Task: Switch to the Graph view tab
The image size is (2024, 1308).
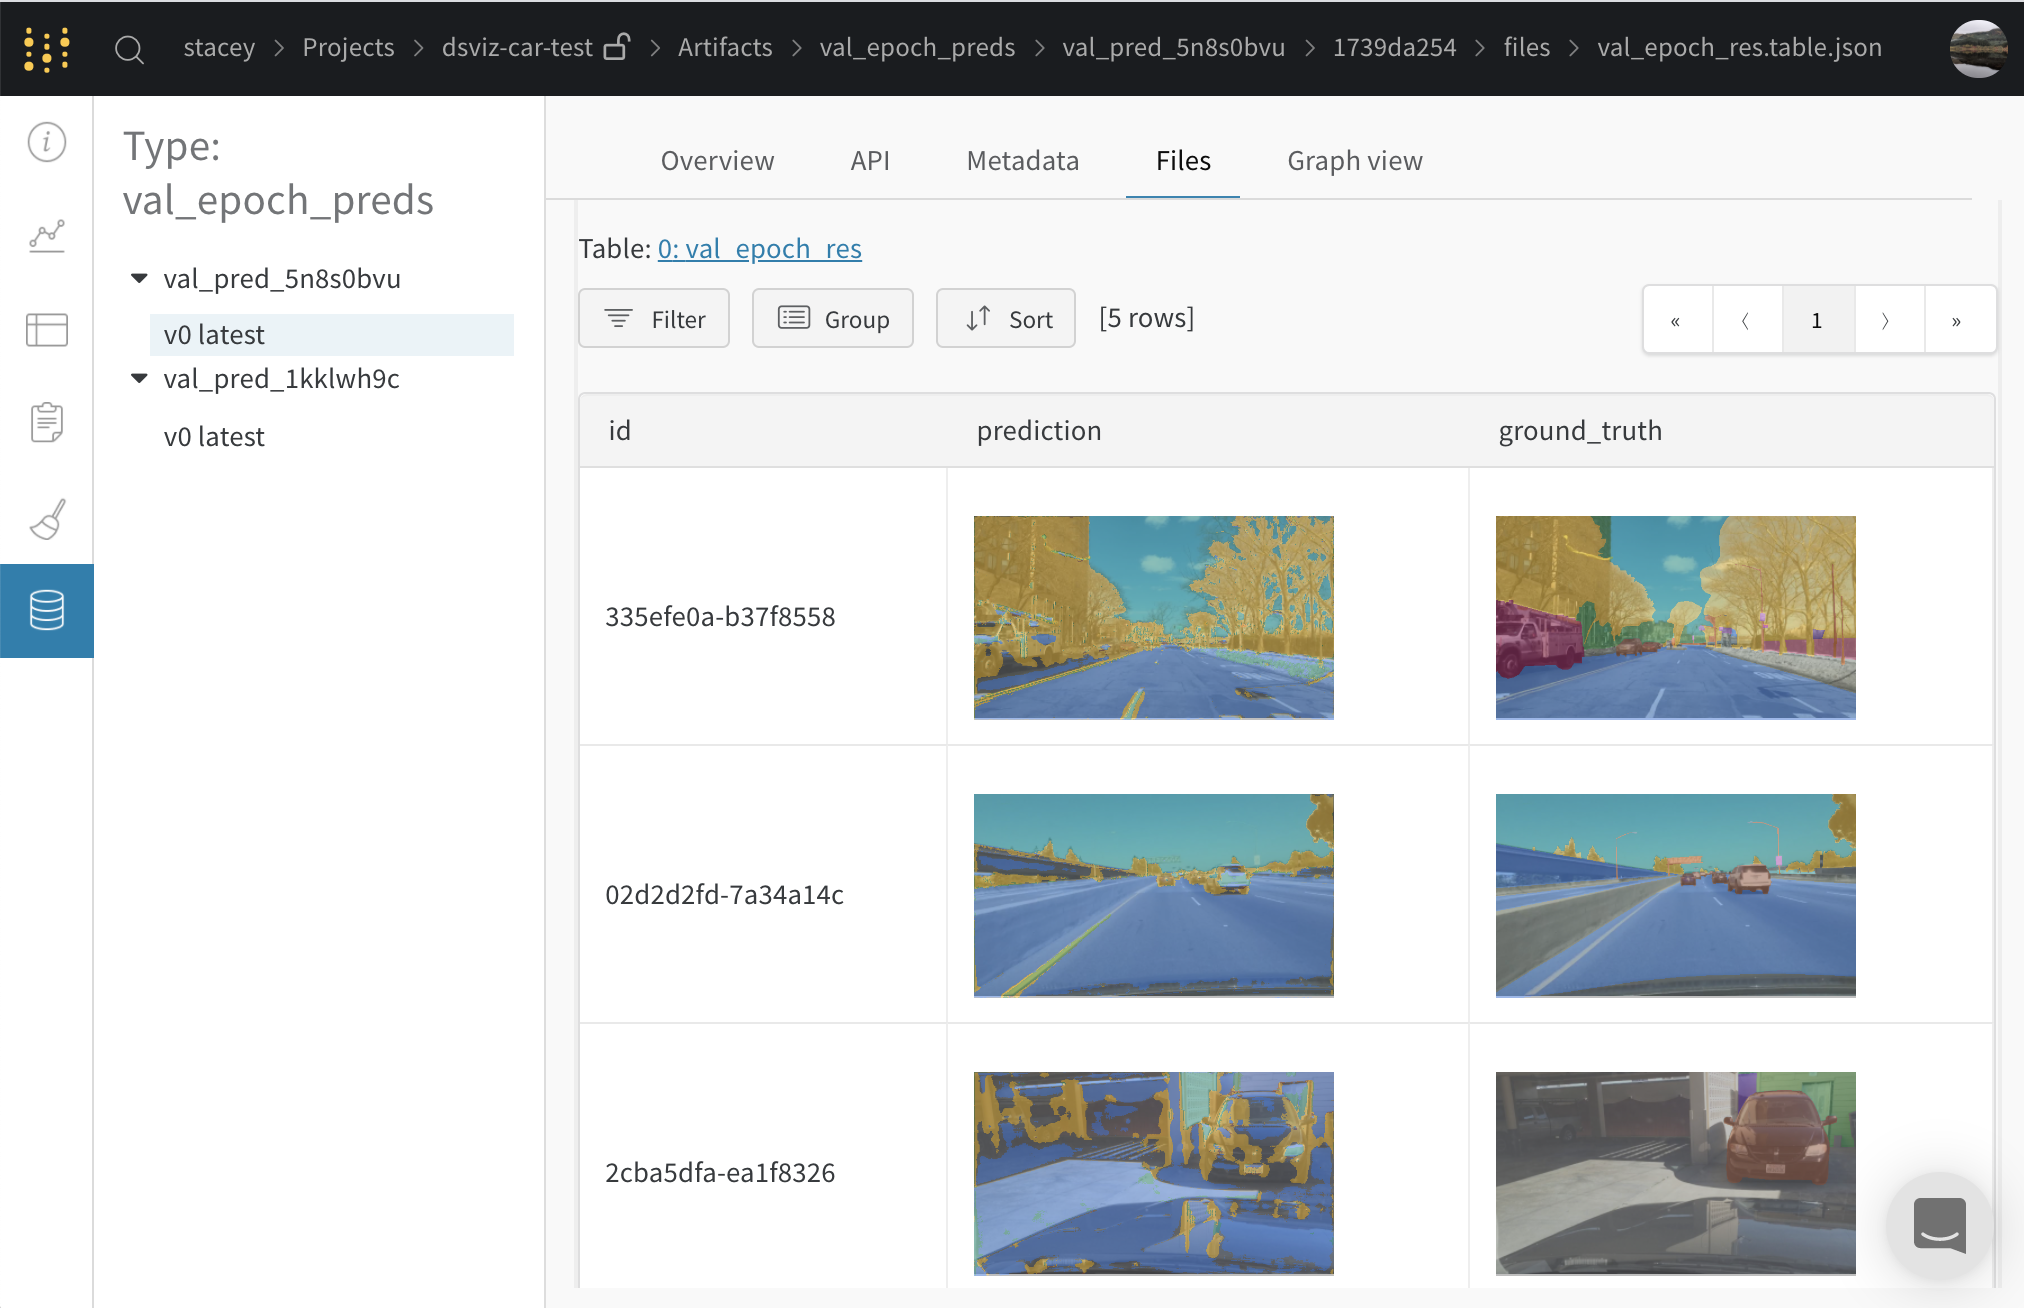Action: [x=1355, y=161]
